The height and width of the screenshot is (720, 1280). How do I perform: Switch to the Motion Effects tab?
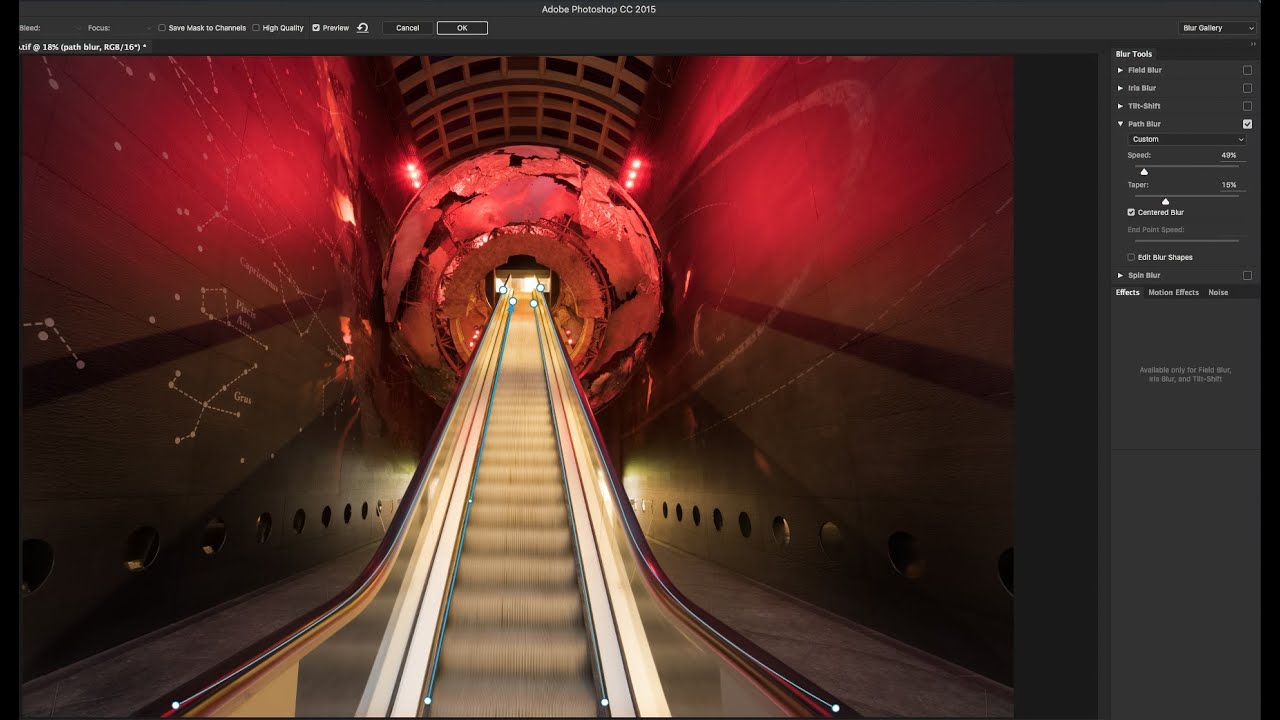(x=1173, y=292)
